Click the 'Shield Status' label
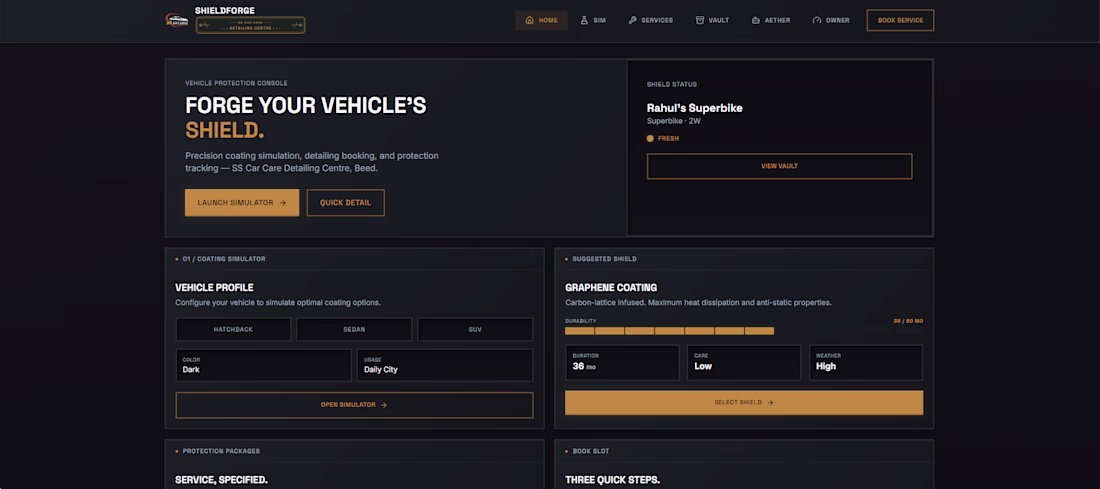Viewport: 1100px width, 489px height. (x=672, y=84)
